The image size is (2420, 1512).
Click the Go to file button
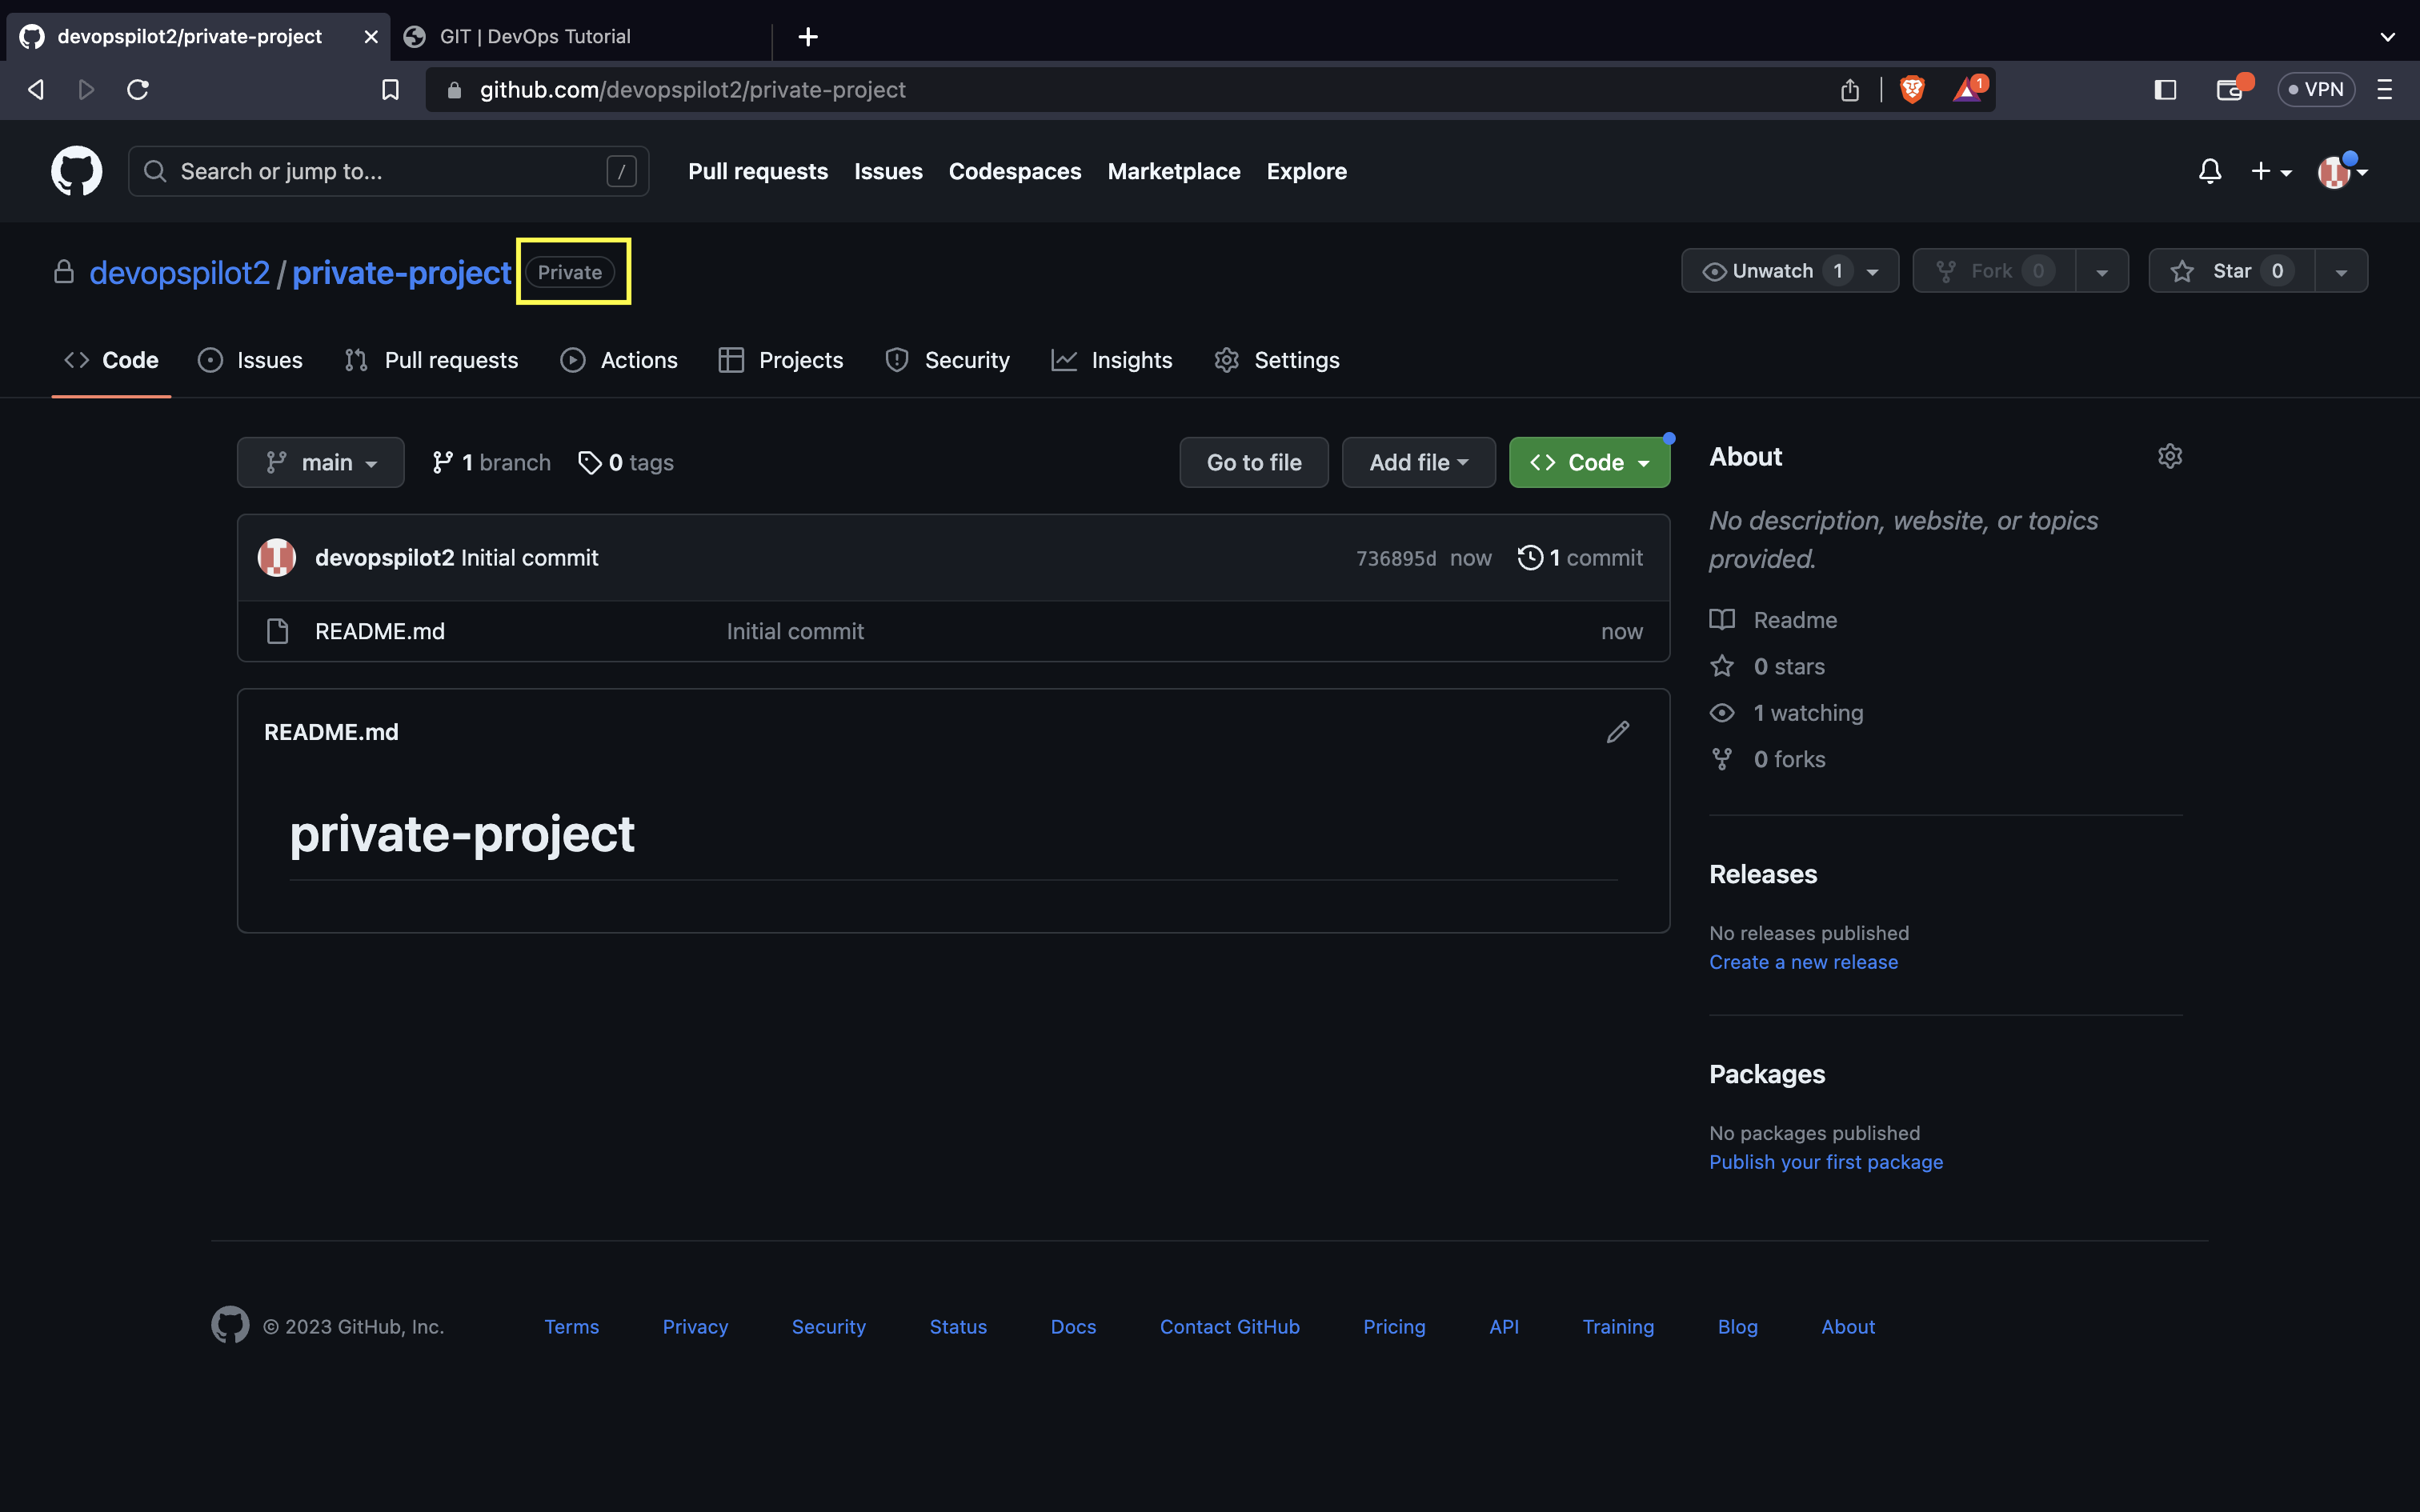pyautogui.click(x=1254, y=462)
